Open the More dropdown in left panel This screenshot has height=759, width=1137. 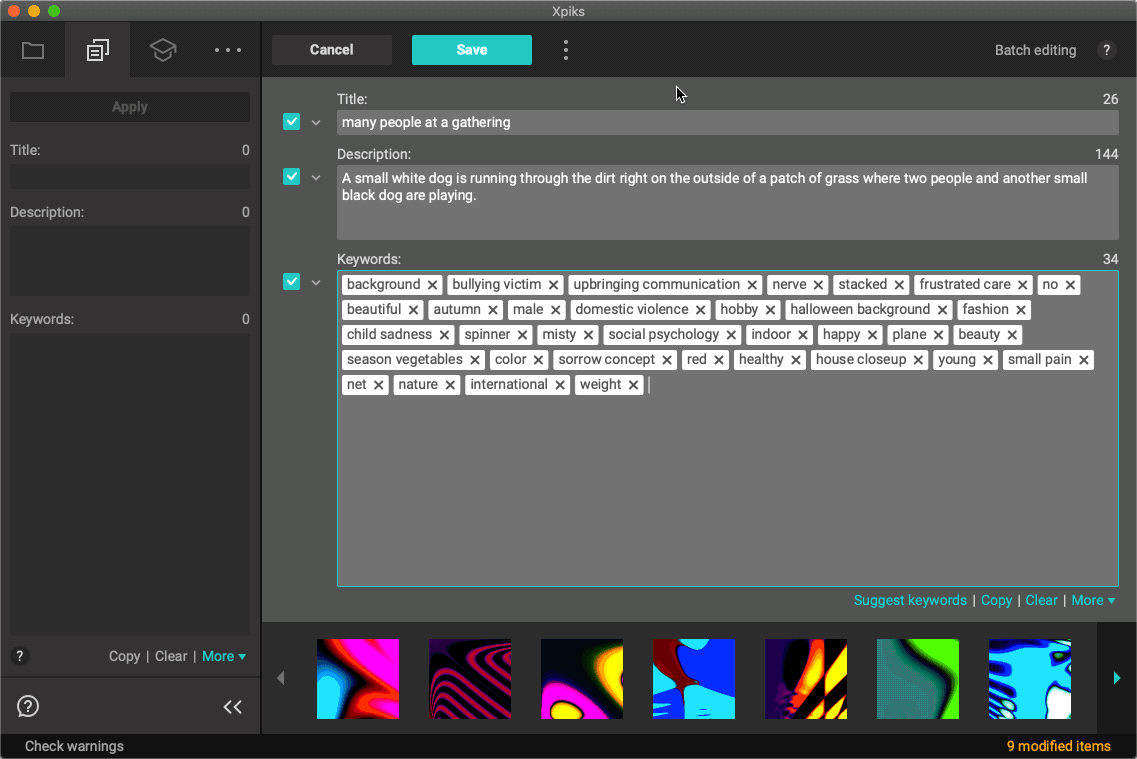coord(223,656)
